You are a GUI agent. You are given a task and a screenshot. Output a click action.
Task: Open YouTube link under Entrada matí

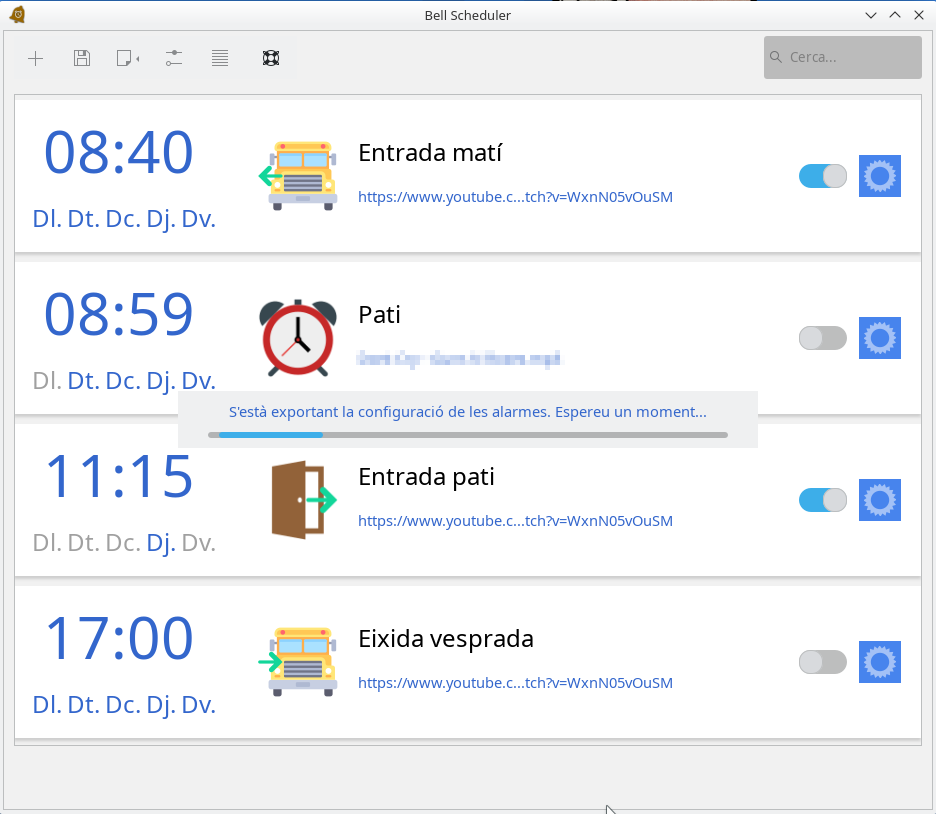point(515,197)
